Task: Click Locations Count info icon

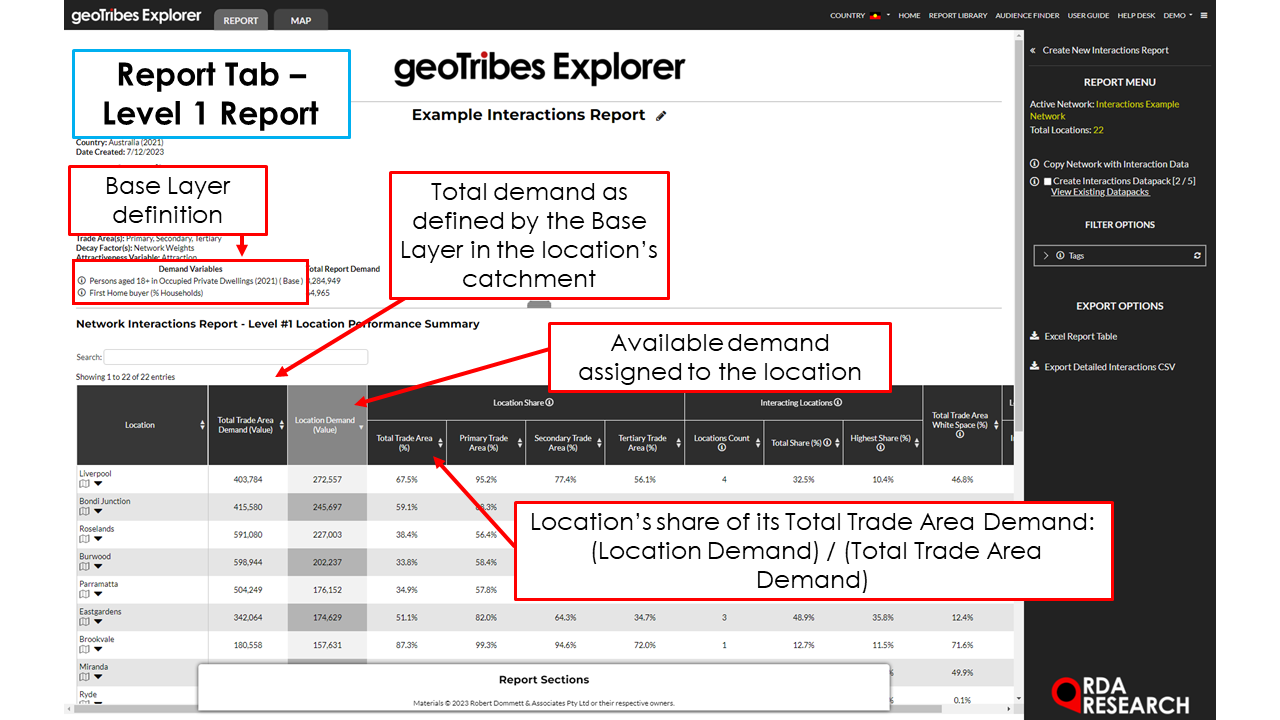Action: click(722, 448)
